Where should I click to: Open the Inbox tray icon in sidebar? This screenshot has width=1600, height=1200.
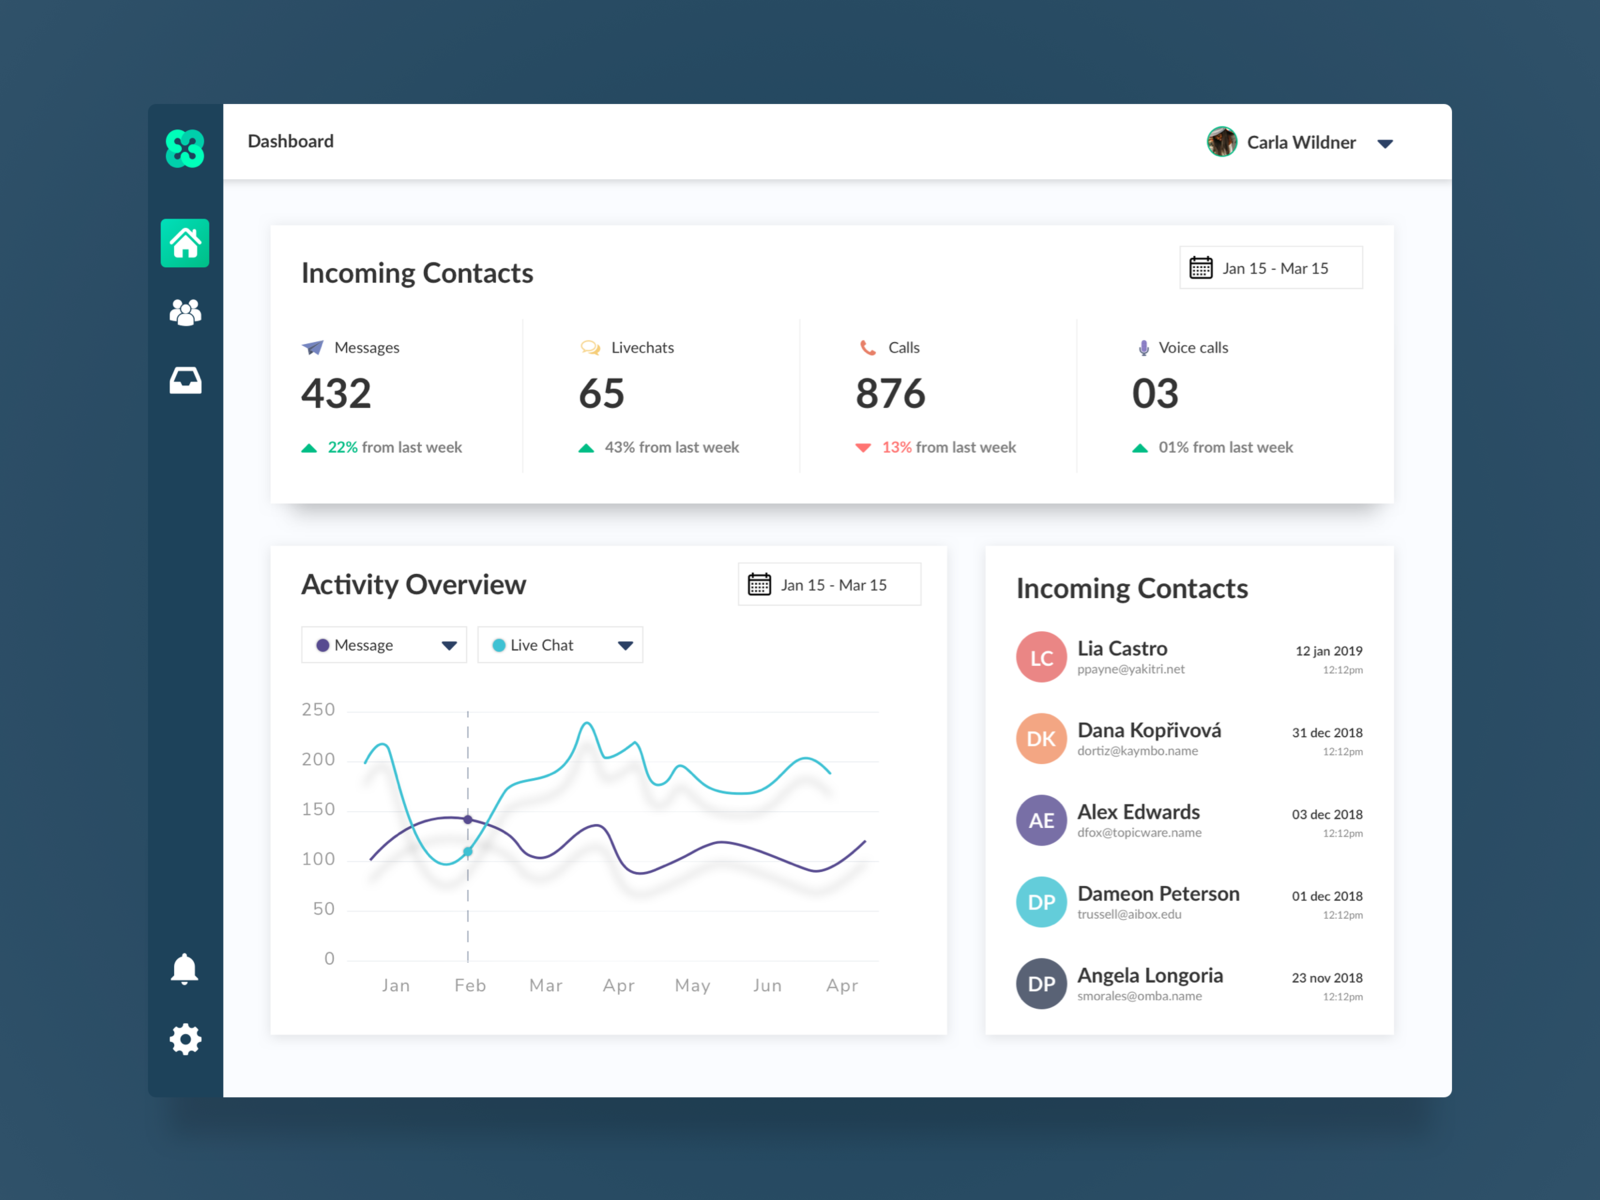[x=185, y=380]
